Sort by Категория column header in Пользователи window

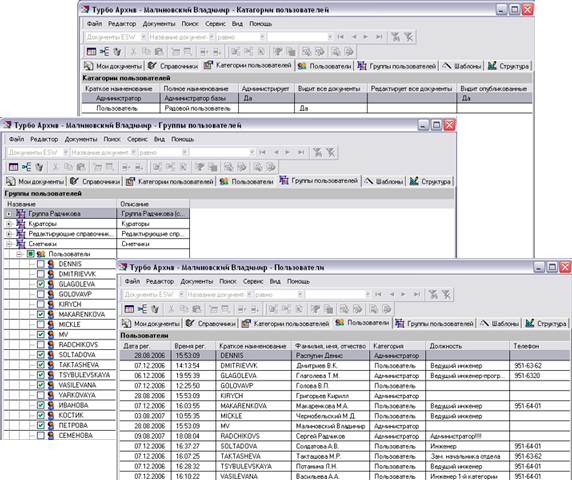click(398, 346)
